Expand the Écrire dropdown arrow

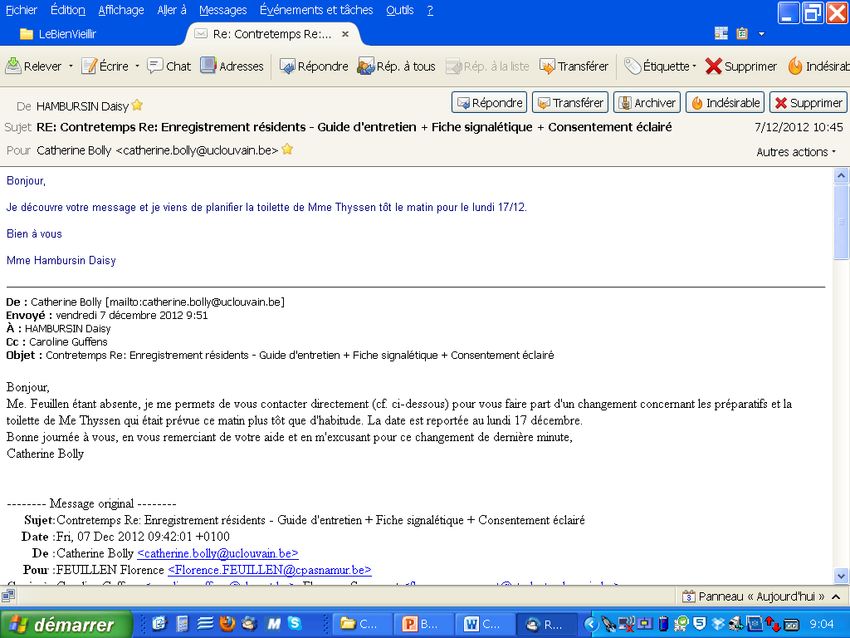pos(137,66)
